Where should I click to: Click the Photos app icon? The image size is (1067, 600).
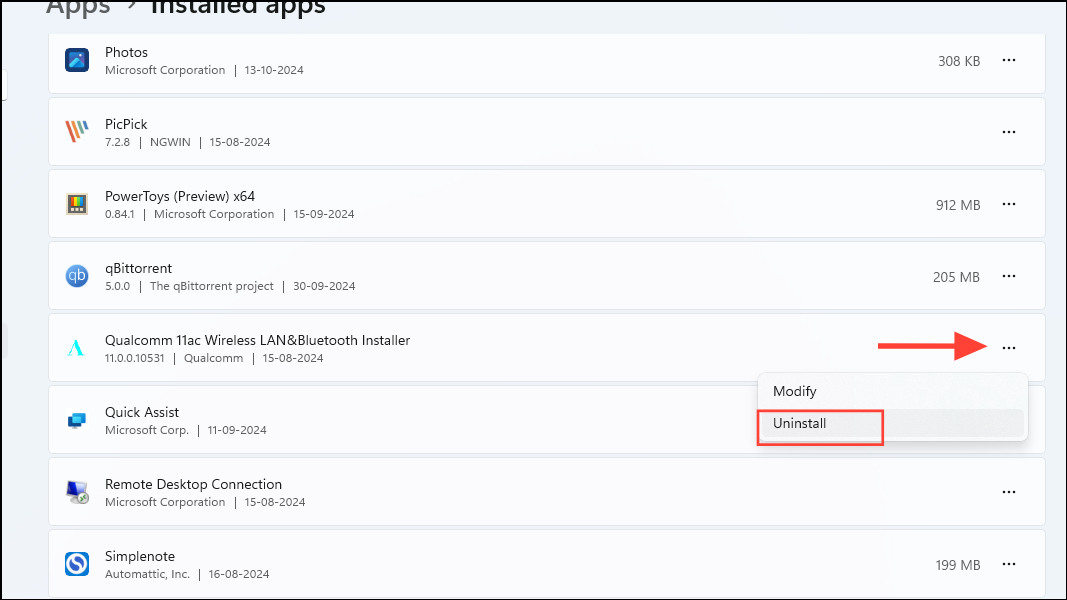tap(77, 61)
